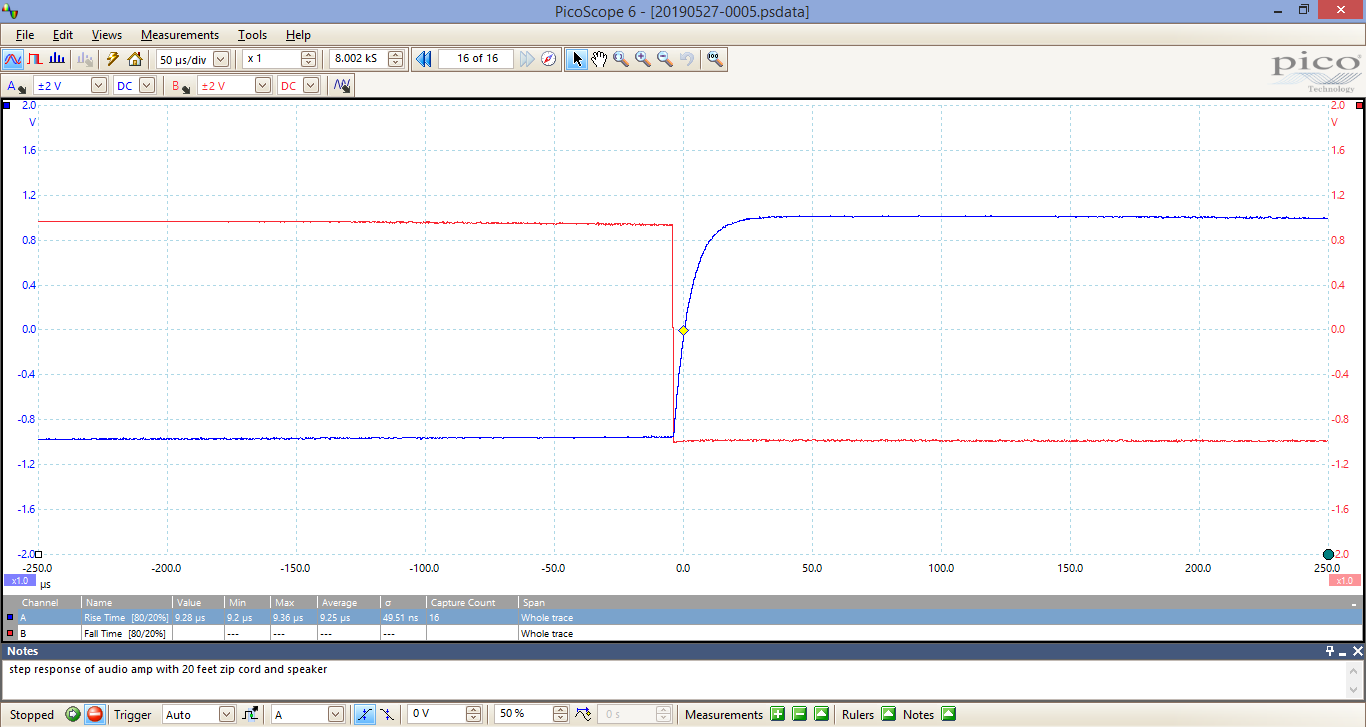This screenshot has height=727, width=1366.
Task: Click the buffer number 16 of 16 field
Action: (x=477, y=59)
